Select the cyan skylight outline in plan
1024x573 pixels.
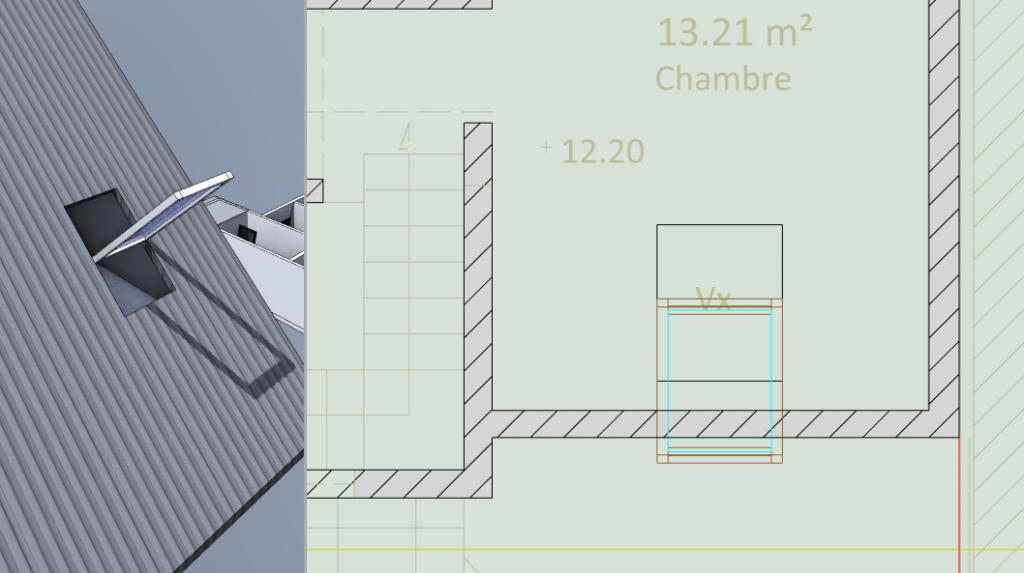click(x=720, y=381)
